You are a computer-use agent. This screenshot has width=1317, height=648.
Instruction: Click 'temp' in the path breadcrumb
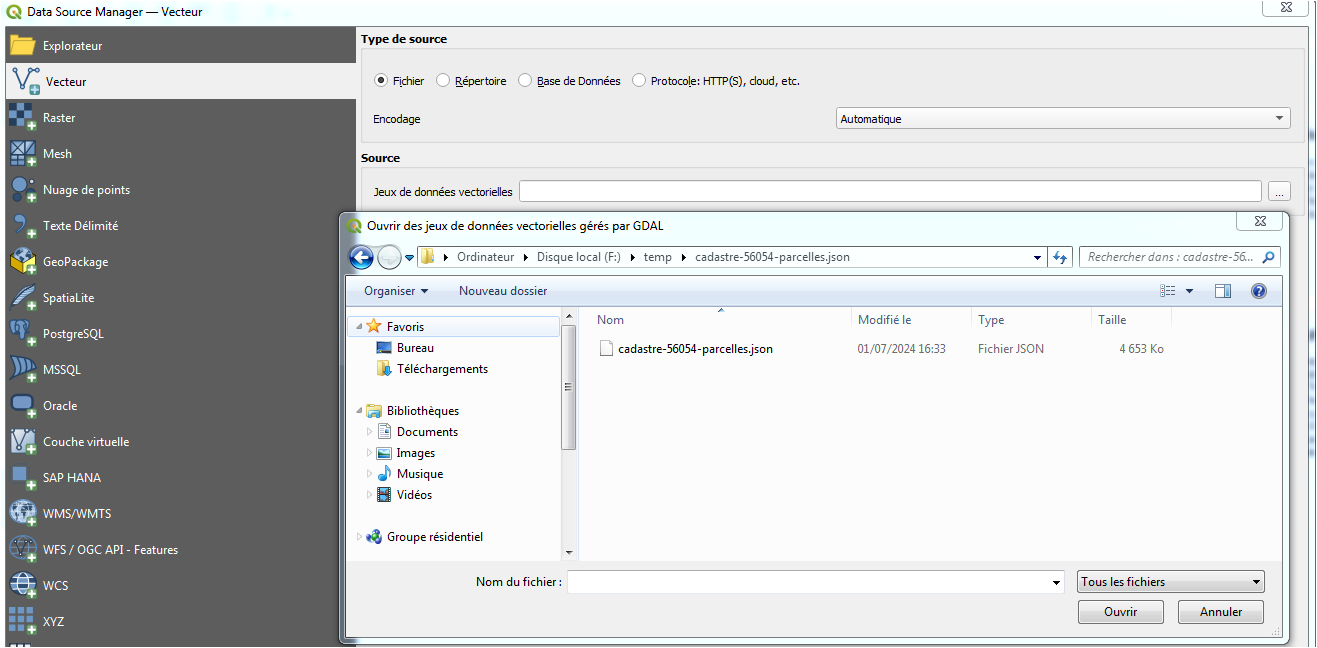pyautogui.click(x=658, y=257)
